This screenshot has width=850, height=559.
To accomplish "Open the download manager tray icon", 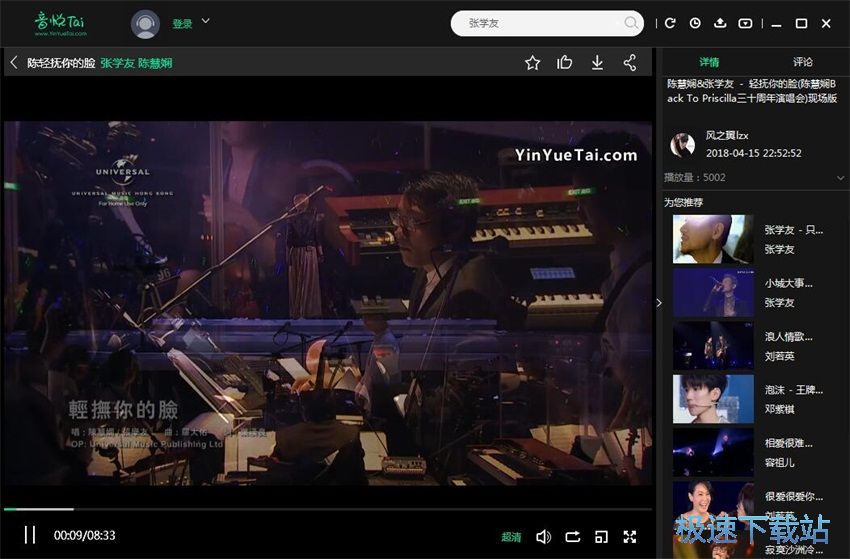I will coord(720,23).
